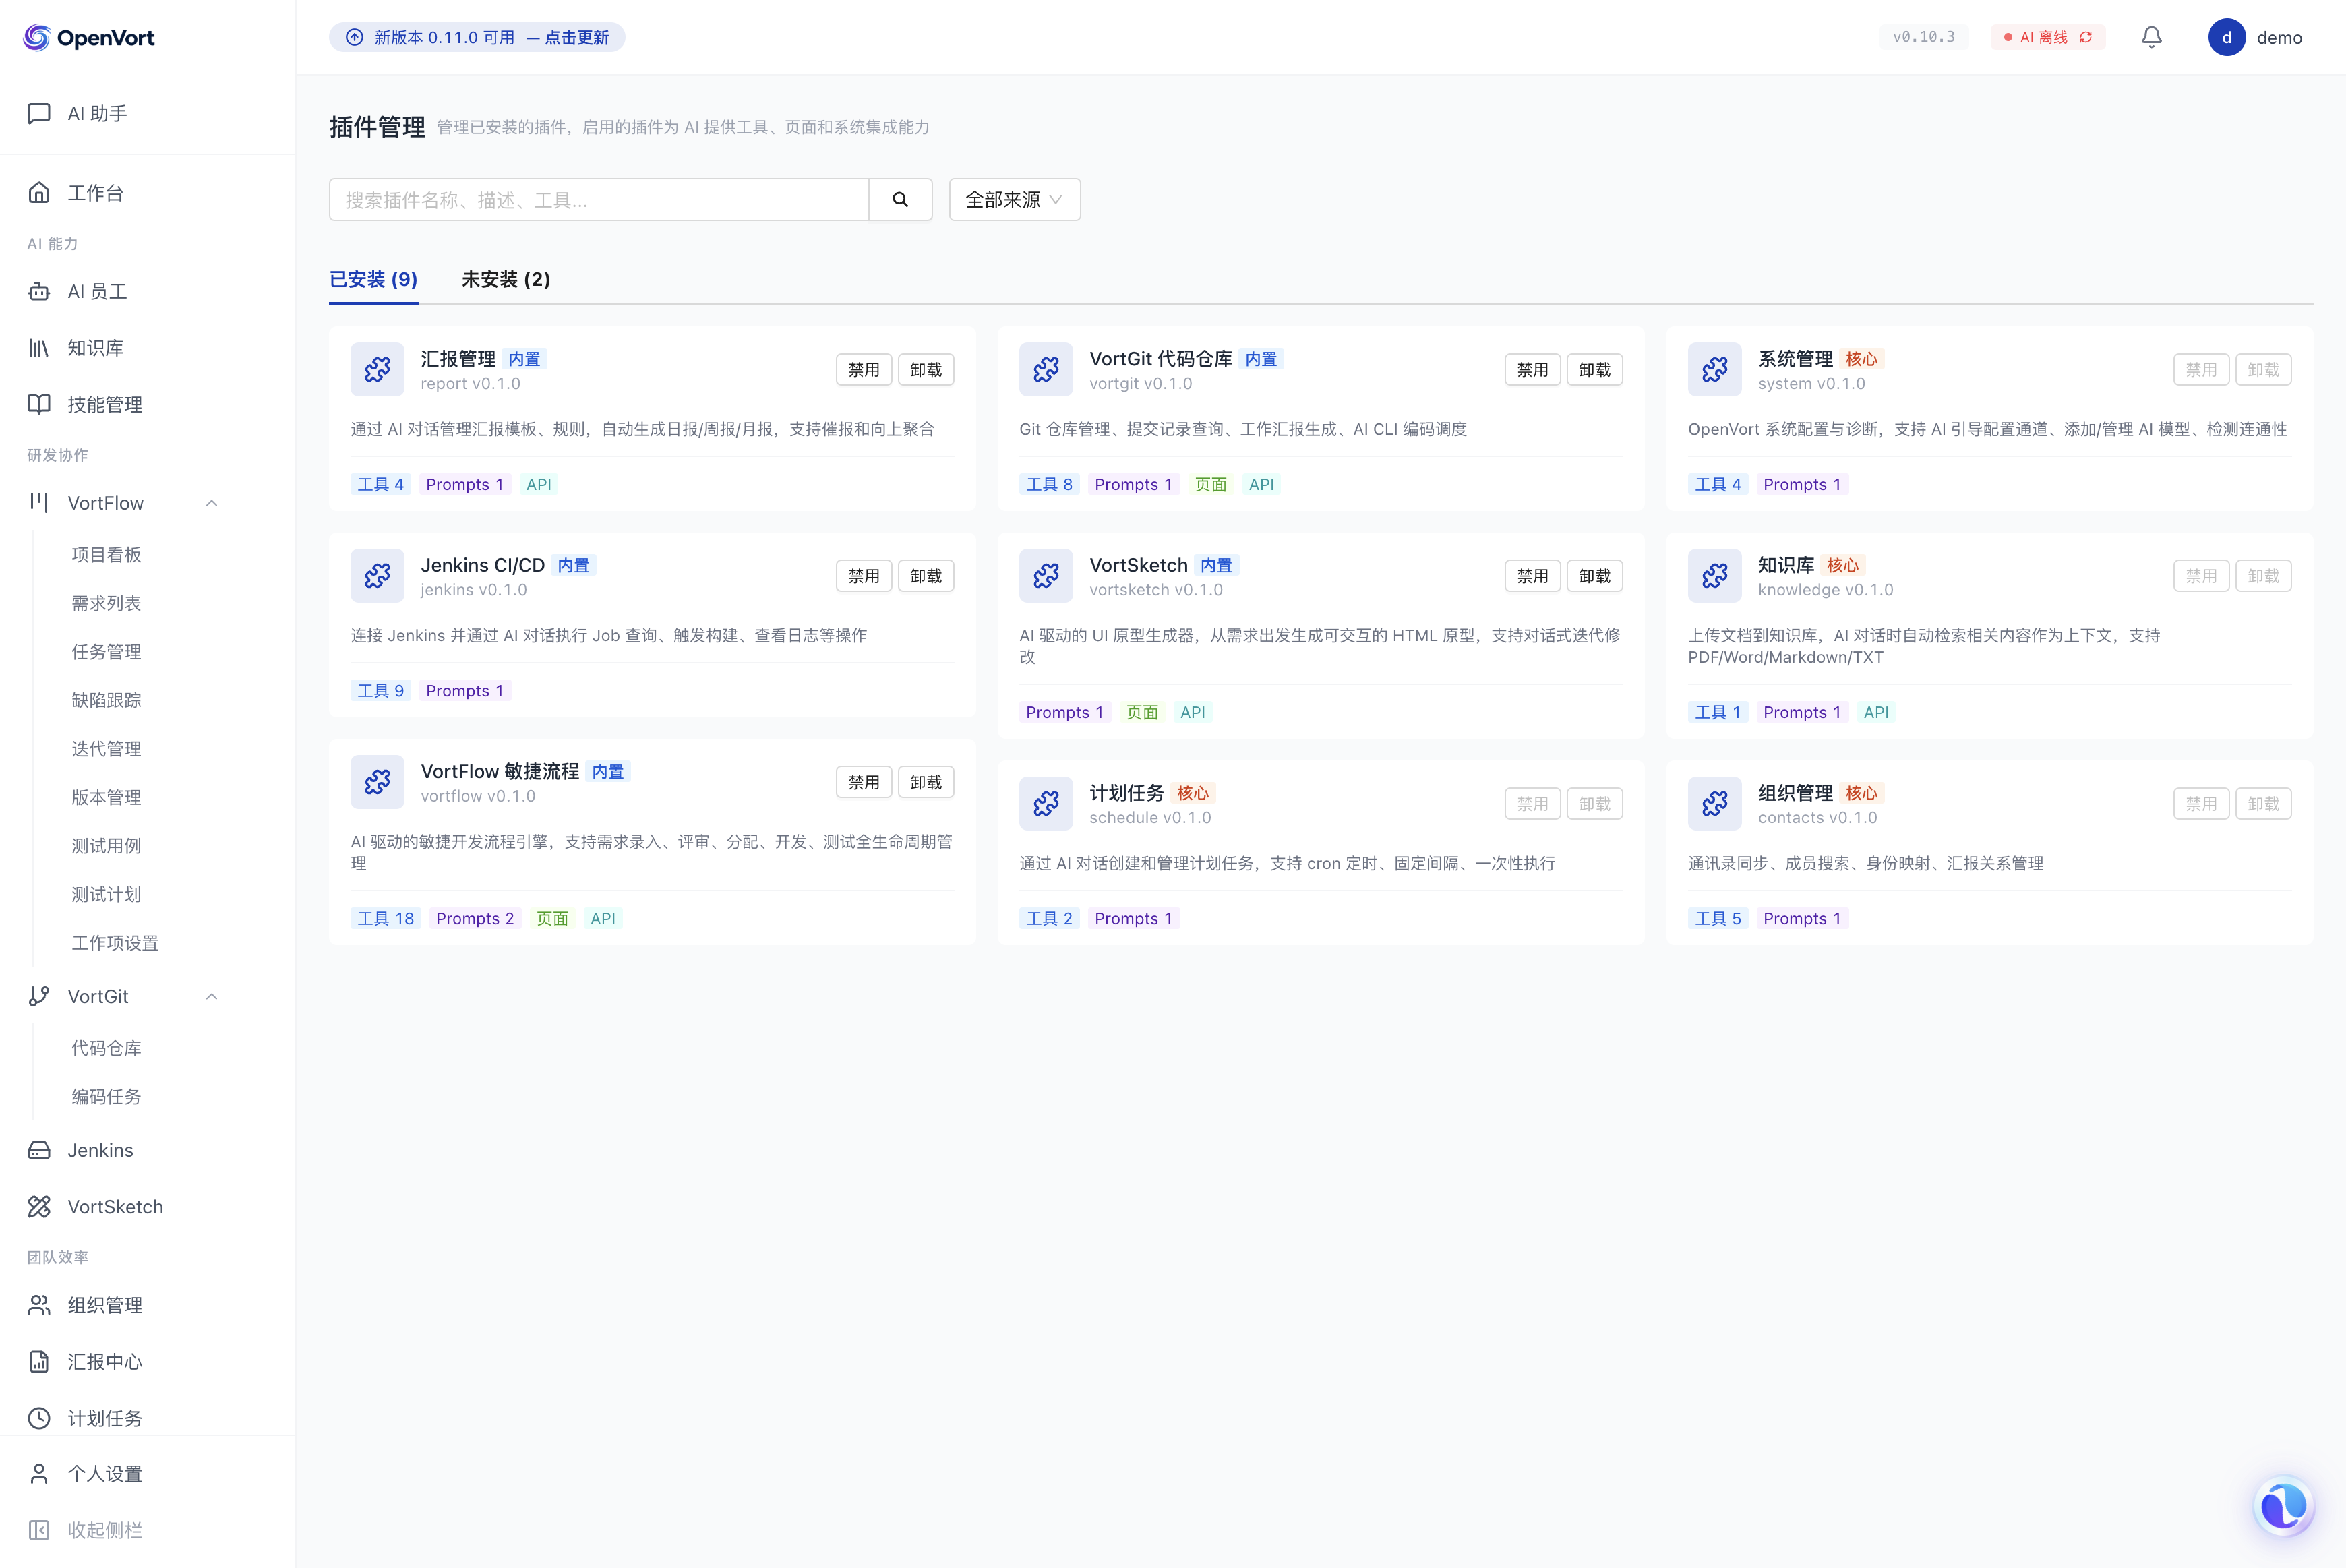
Task: Open the 全部来源 source dropdown
Action: [1014, 200]
